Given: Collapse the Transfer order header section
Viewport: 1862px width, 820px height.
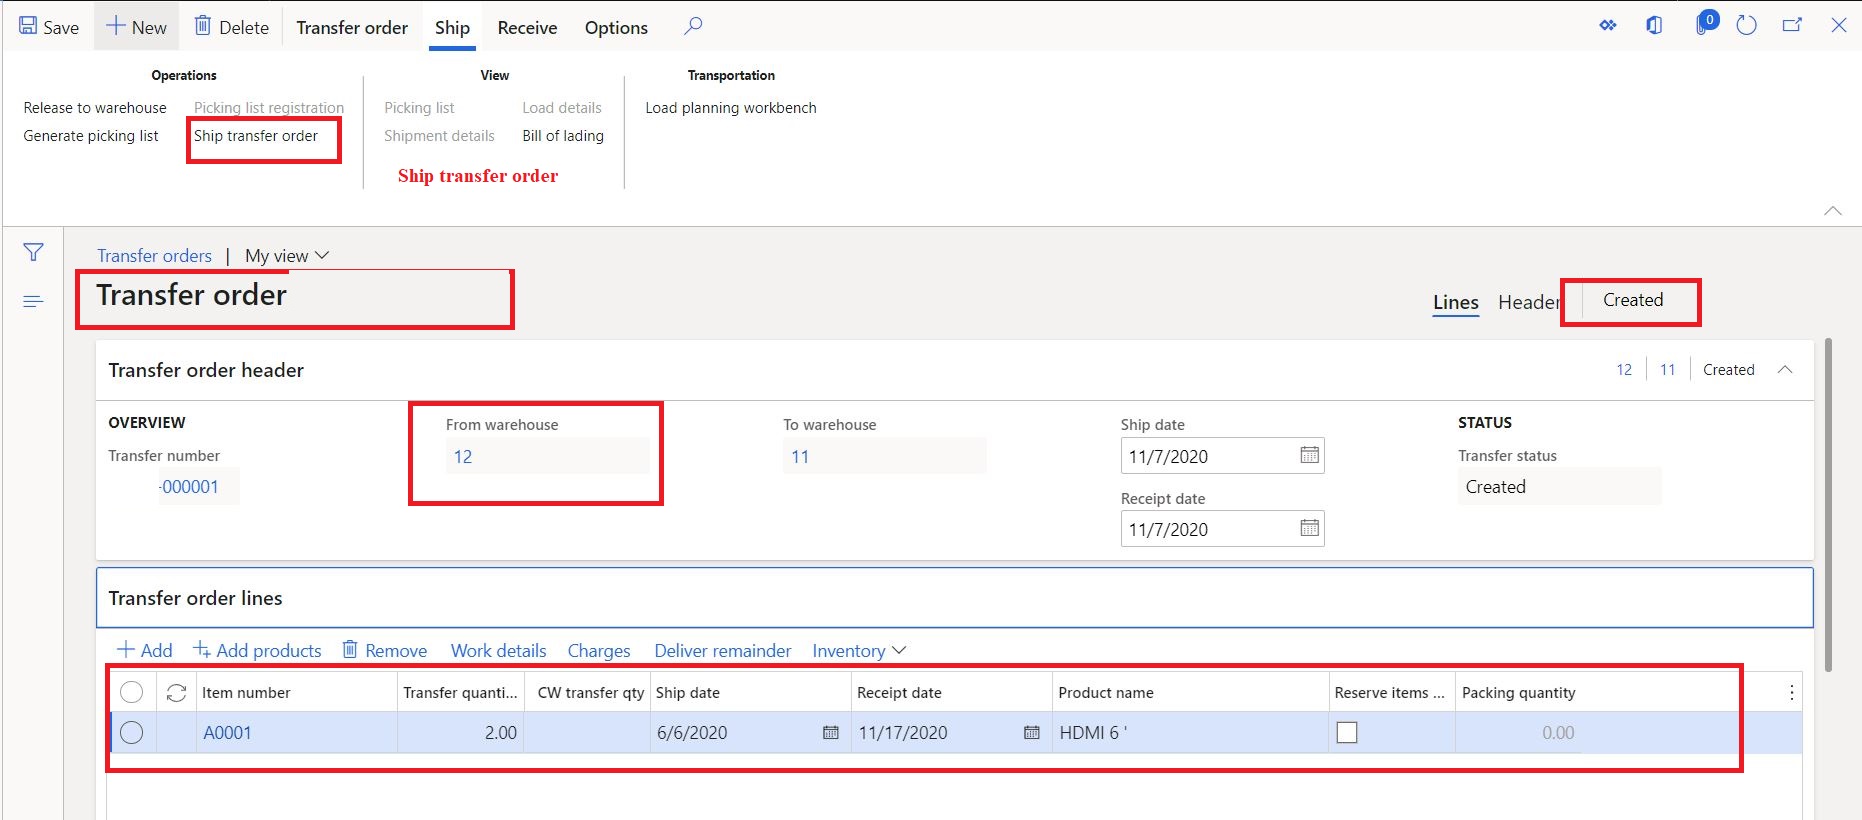Looking at the screenshot, I should point(1785,370).
